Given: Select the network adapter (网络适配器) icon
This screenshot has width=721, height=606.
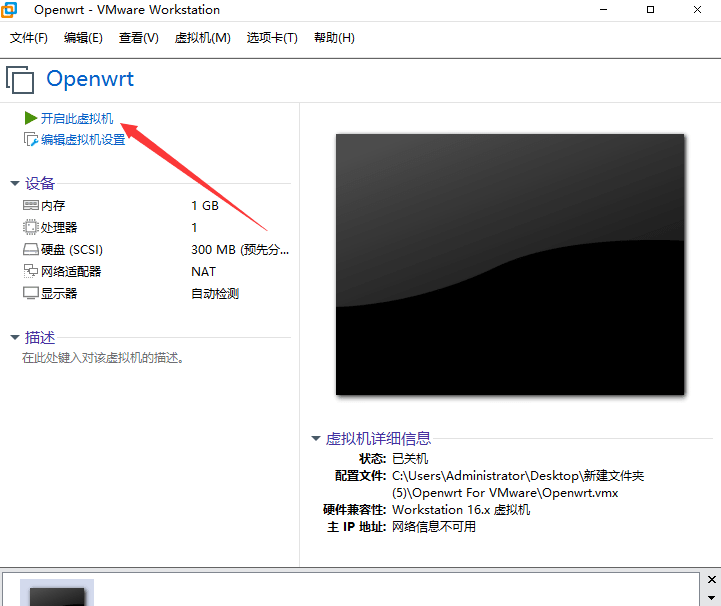Looking at the screenshot, I should tap(31, 271).
